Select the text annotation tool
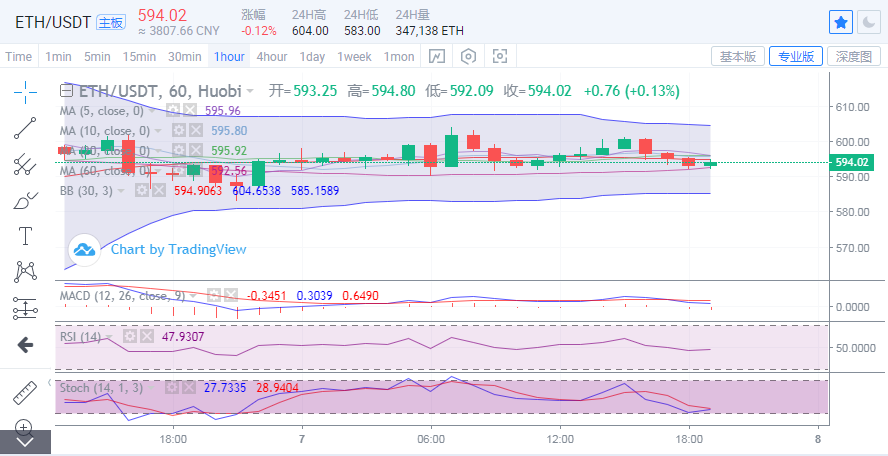Screen dimensions: 888x456 tap(26, 237)
